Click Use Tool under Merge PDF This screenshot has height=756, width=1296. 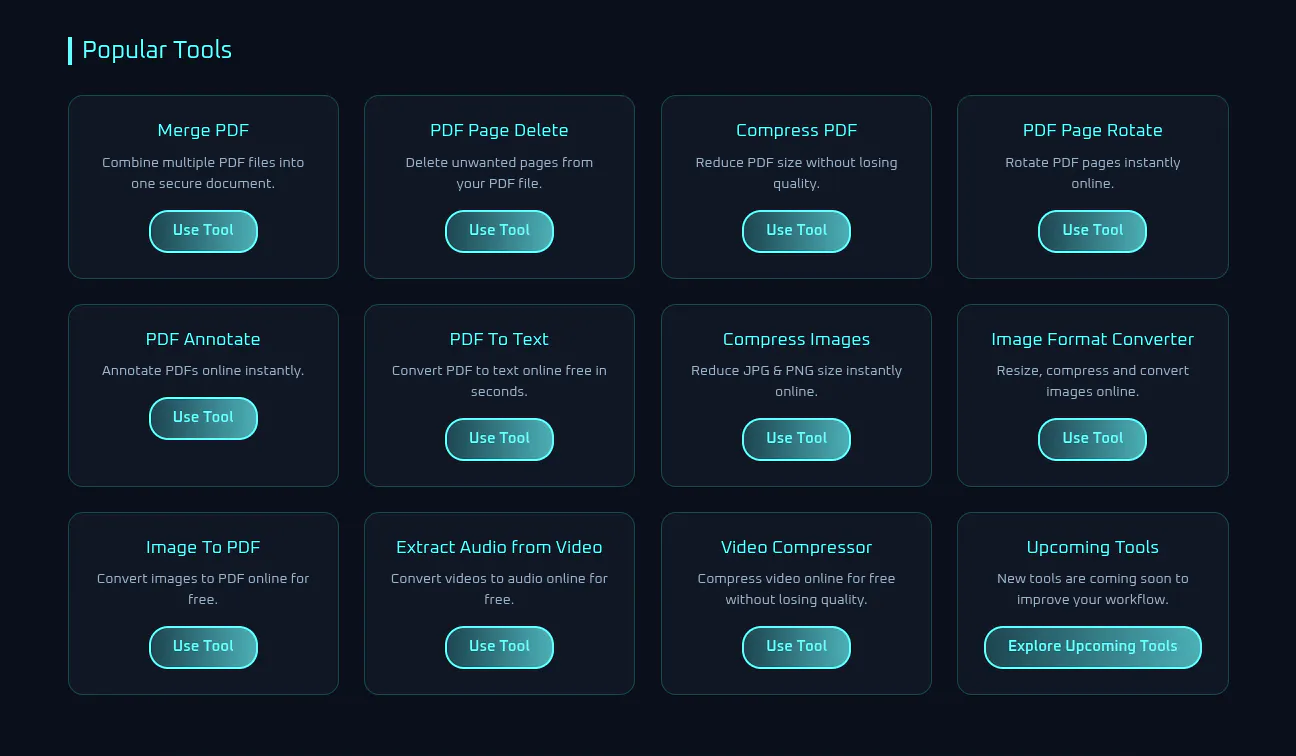click(203, 231)
